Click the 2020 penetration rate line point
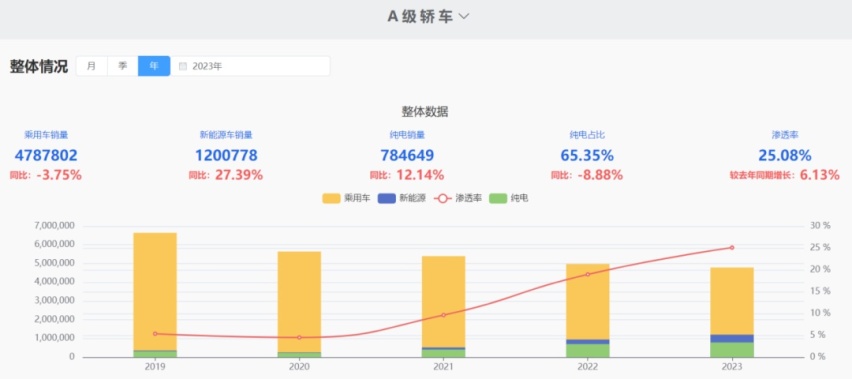The image size is (852, 379). 299,337
